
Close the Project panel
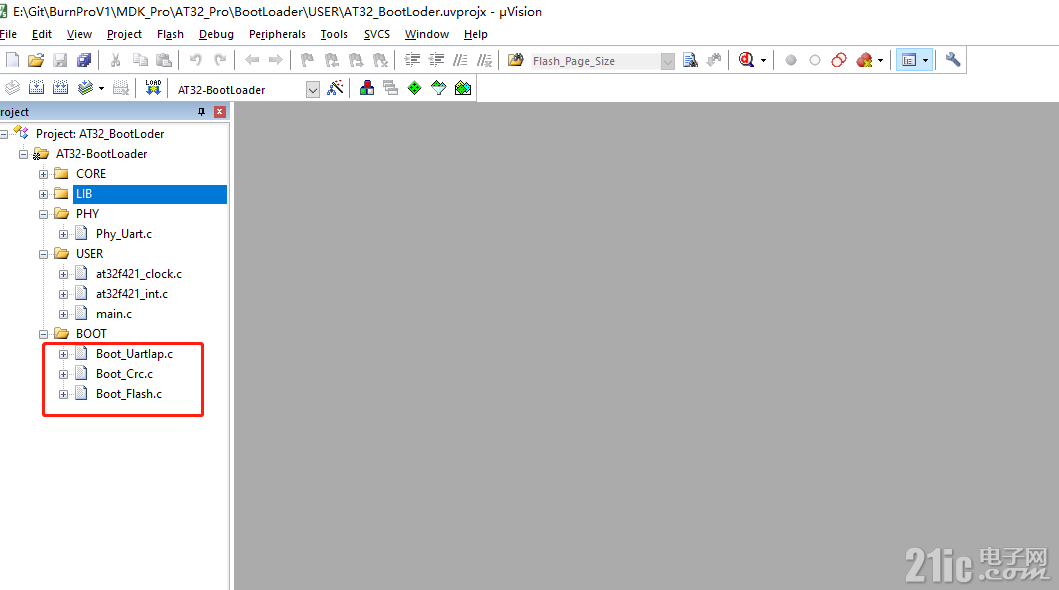[219, 112]
